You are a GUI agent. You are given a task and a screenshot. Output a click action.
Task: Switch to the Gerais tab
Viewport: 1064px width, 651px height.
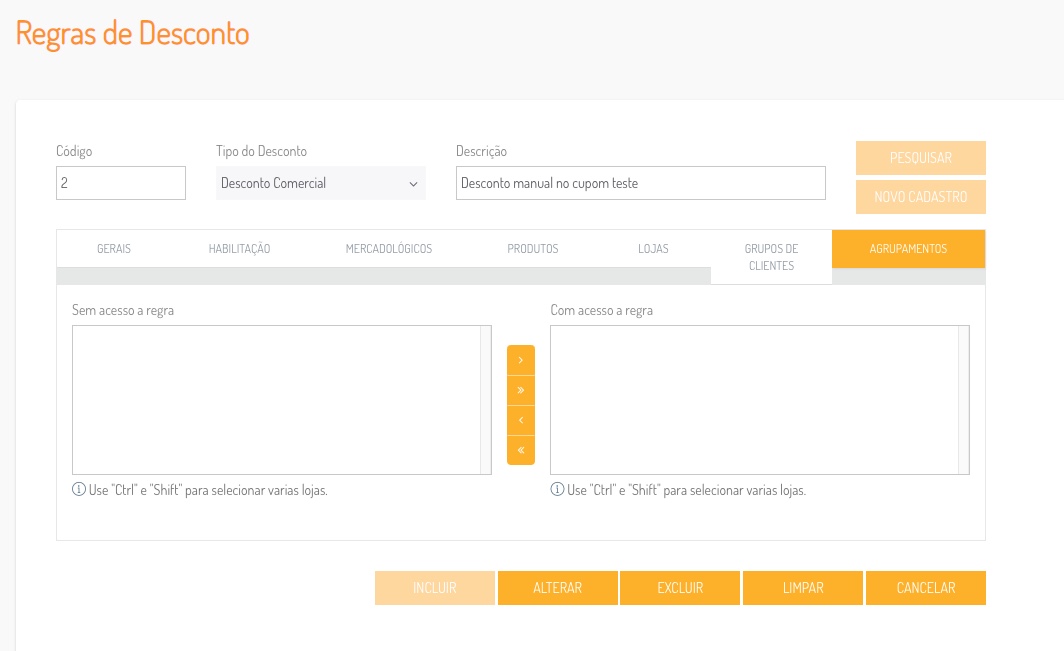click(x=114, y=249)
